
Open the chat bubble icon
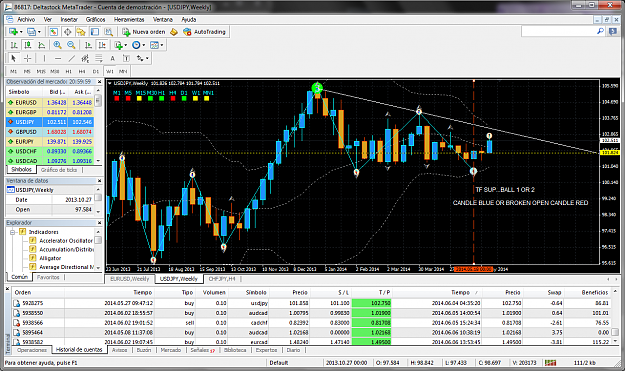tap(613, 32)
